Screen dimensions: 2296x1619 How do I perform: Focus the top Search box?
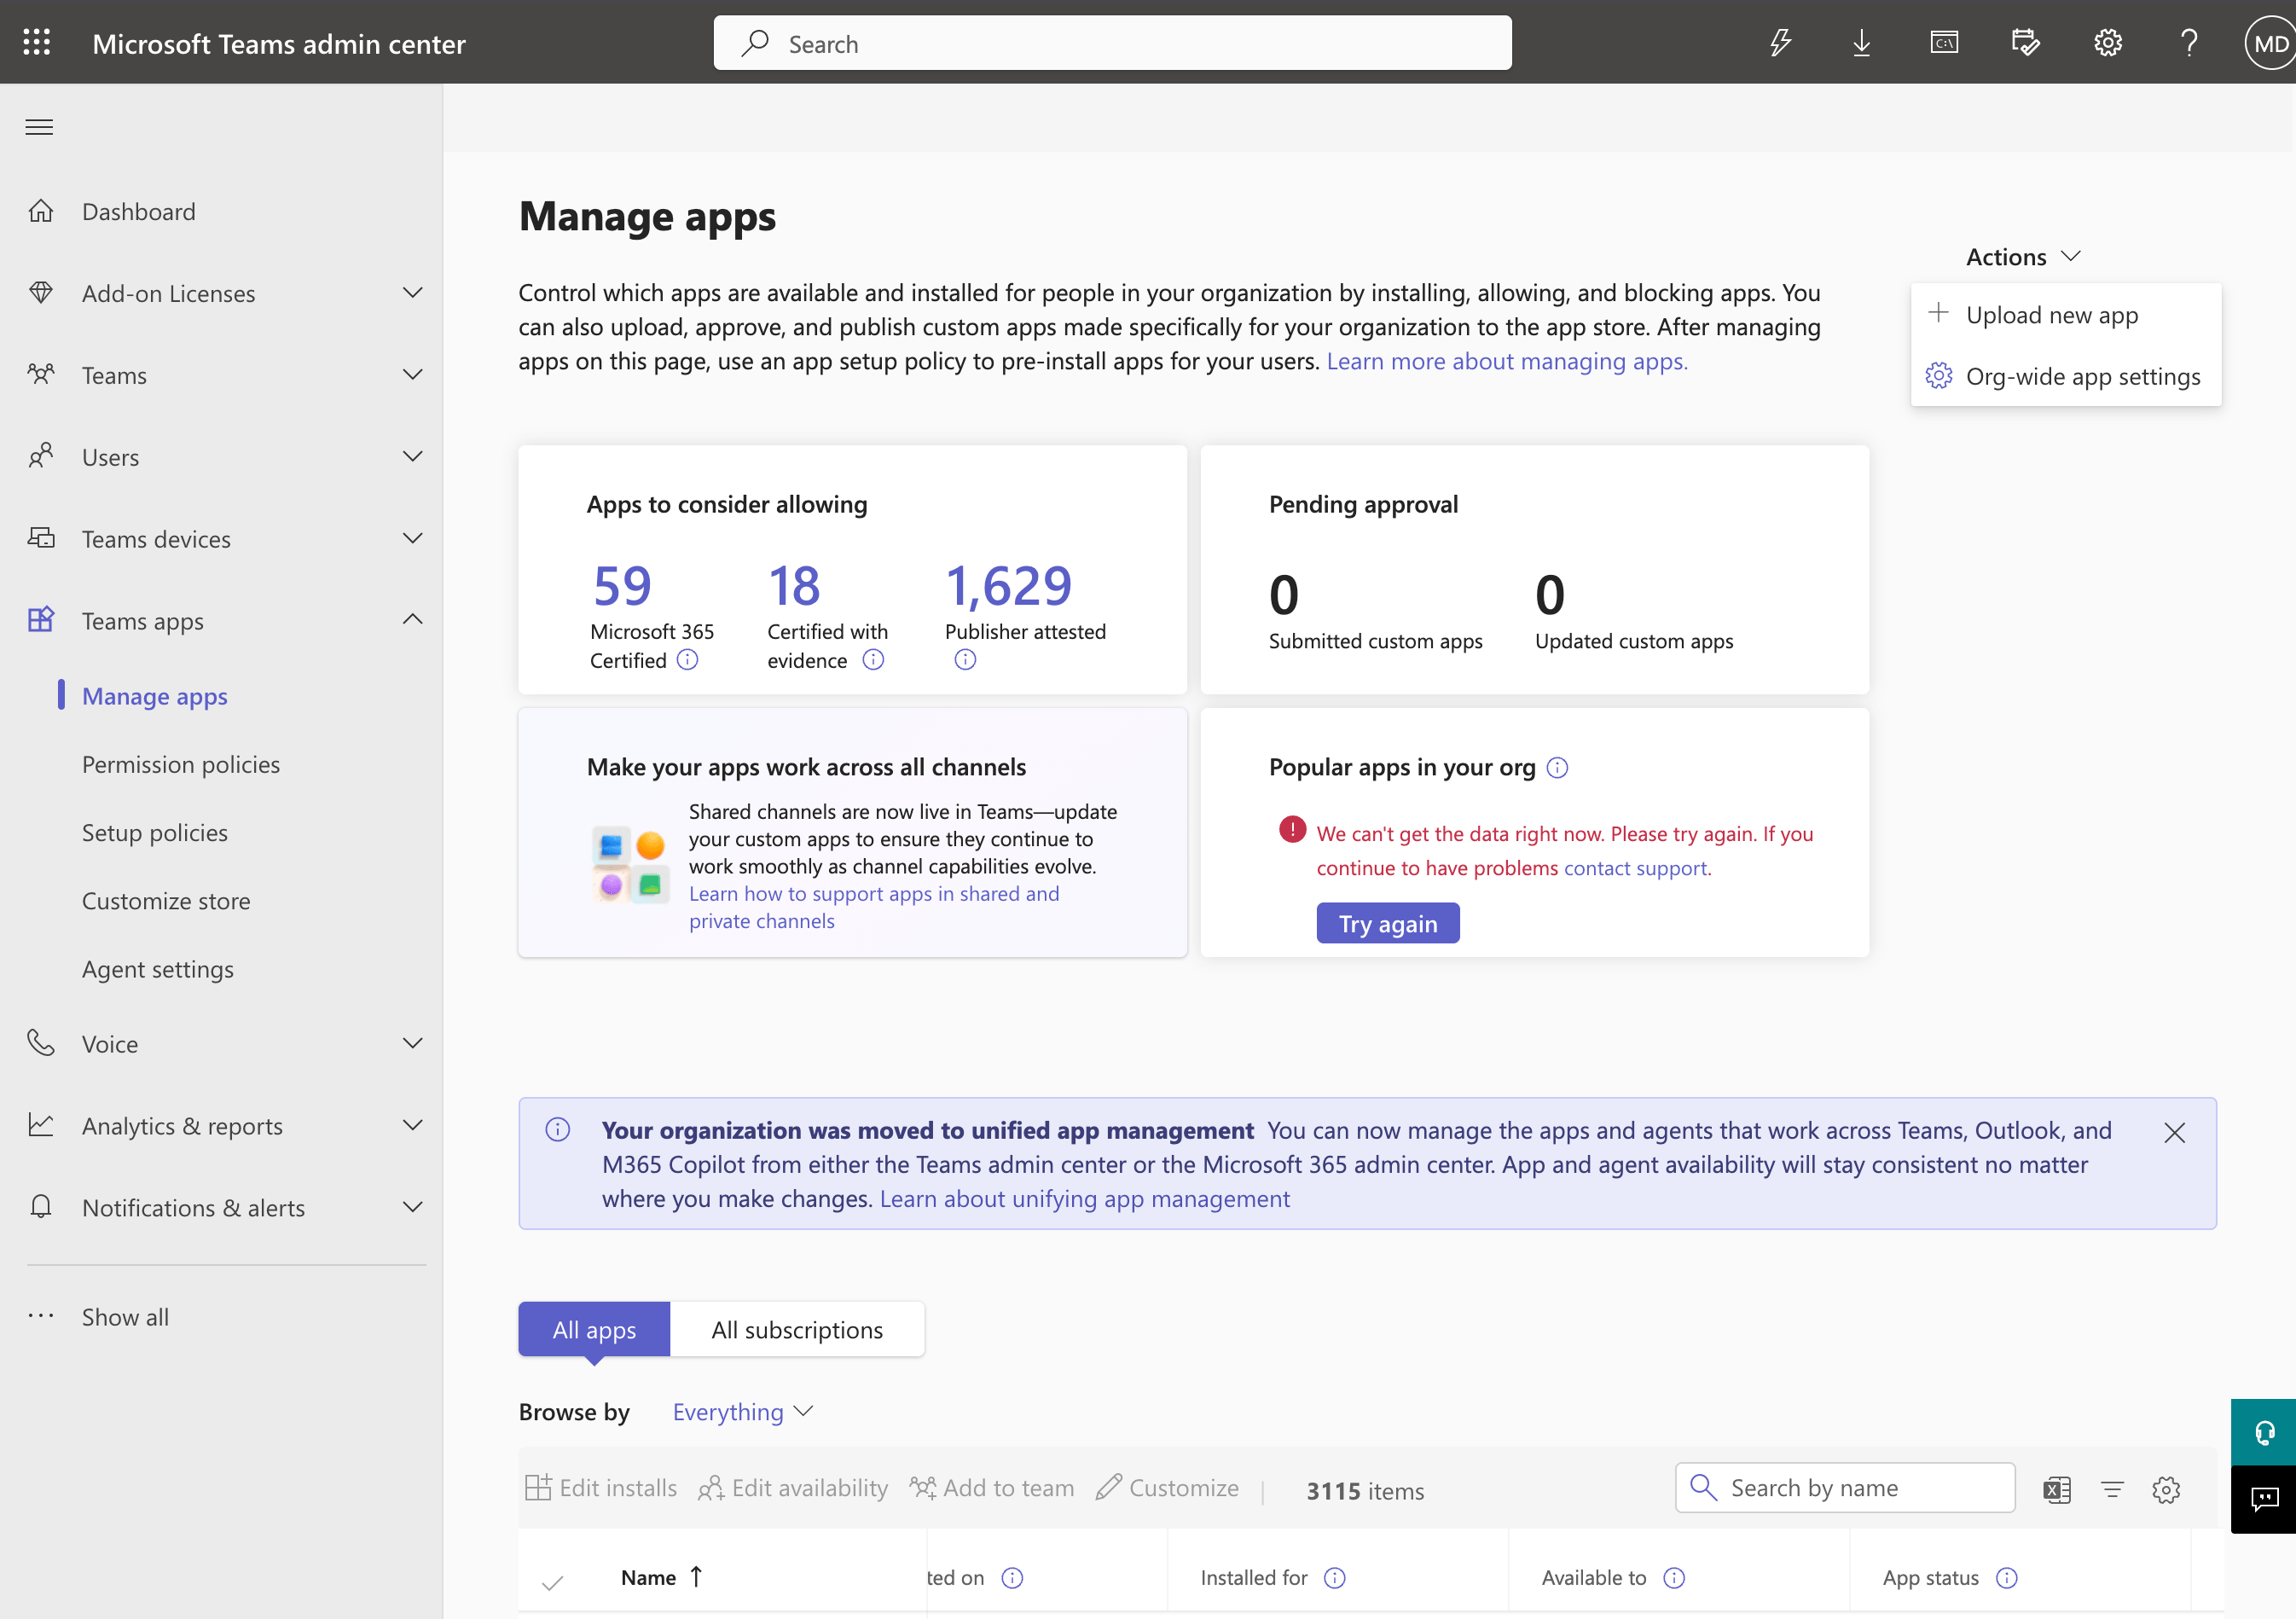[1112, 43]
